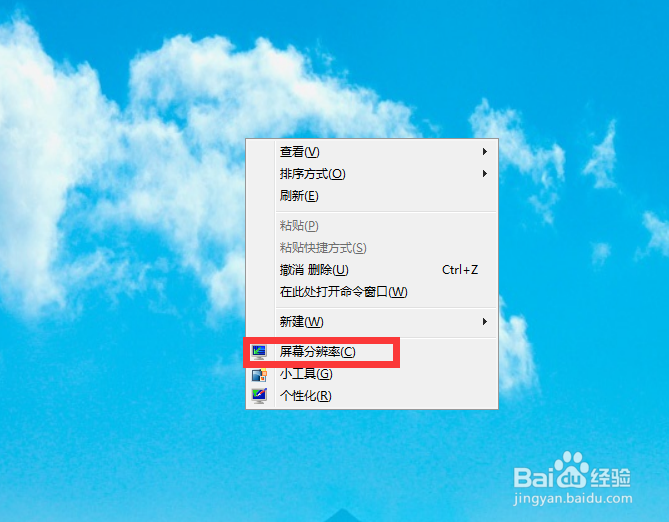
Task: Choose 刷新(E) to refresh desktop
Action: click(372, 196)
